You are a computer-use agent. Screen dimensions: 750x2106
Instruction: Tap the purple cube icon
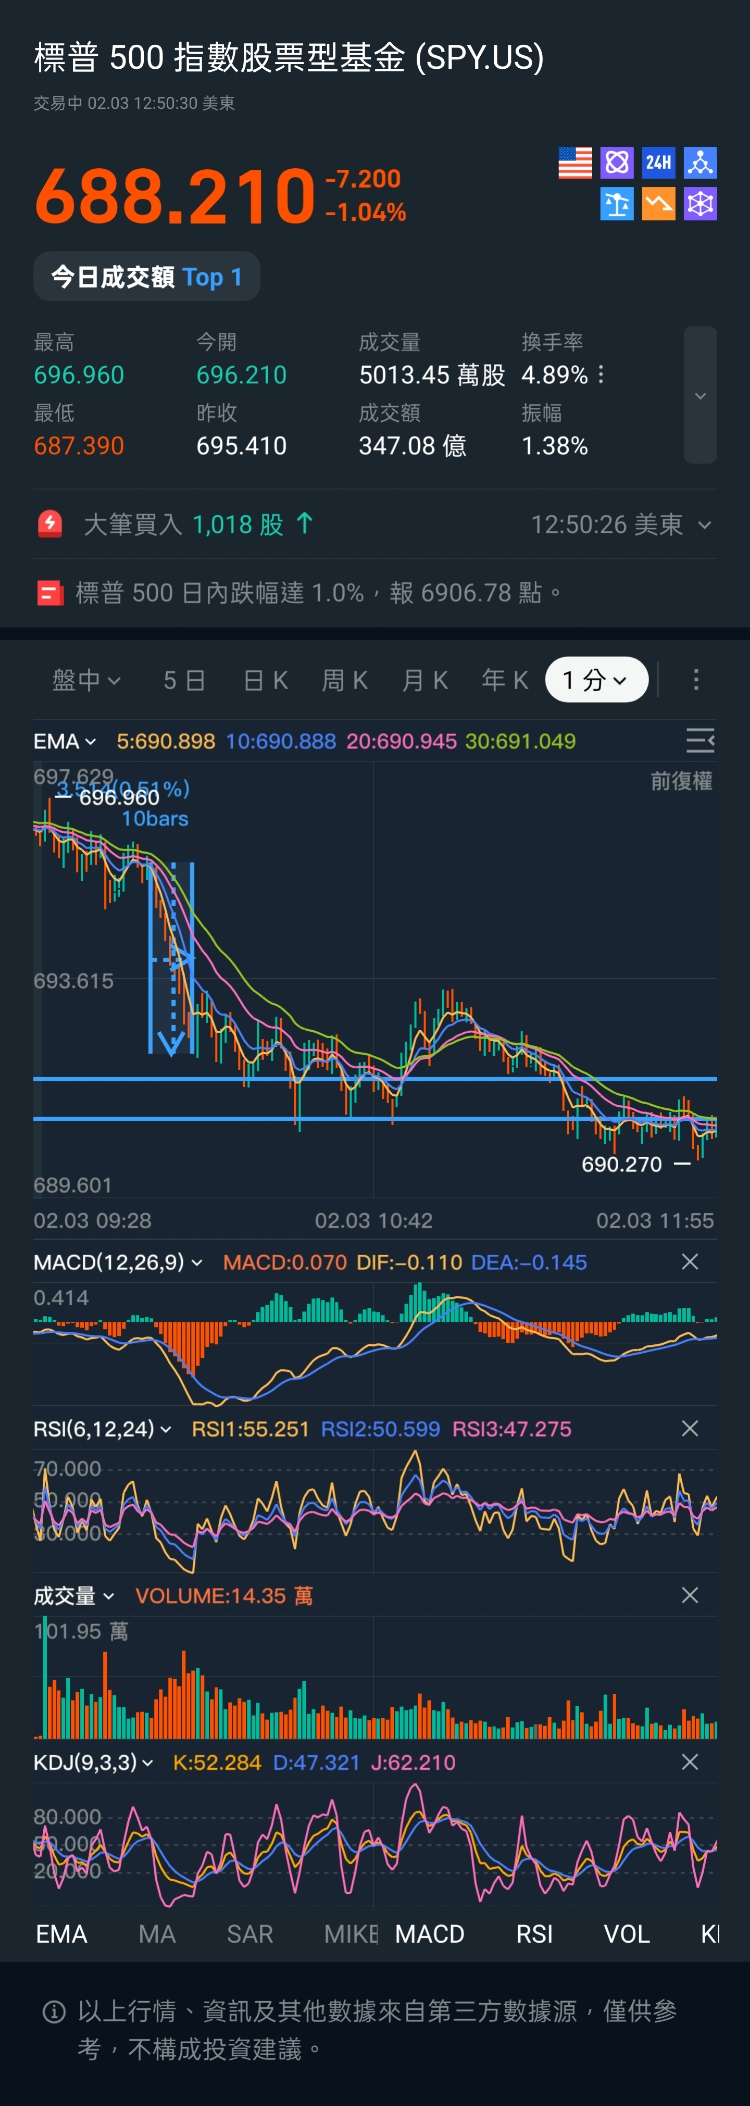click(700, 204)
